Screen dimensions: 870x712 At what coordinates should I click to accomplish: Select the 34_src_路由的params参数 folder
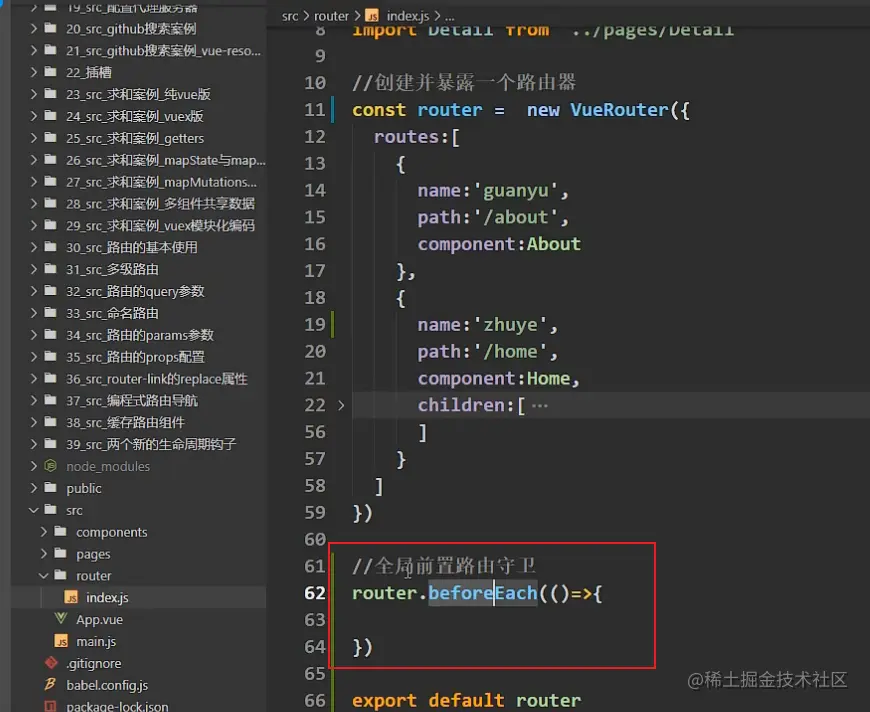point(139,335)
